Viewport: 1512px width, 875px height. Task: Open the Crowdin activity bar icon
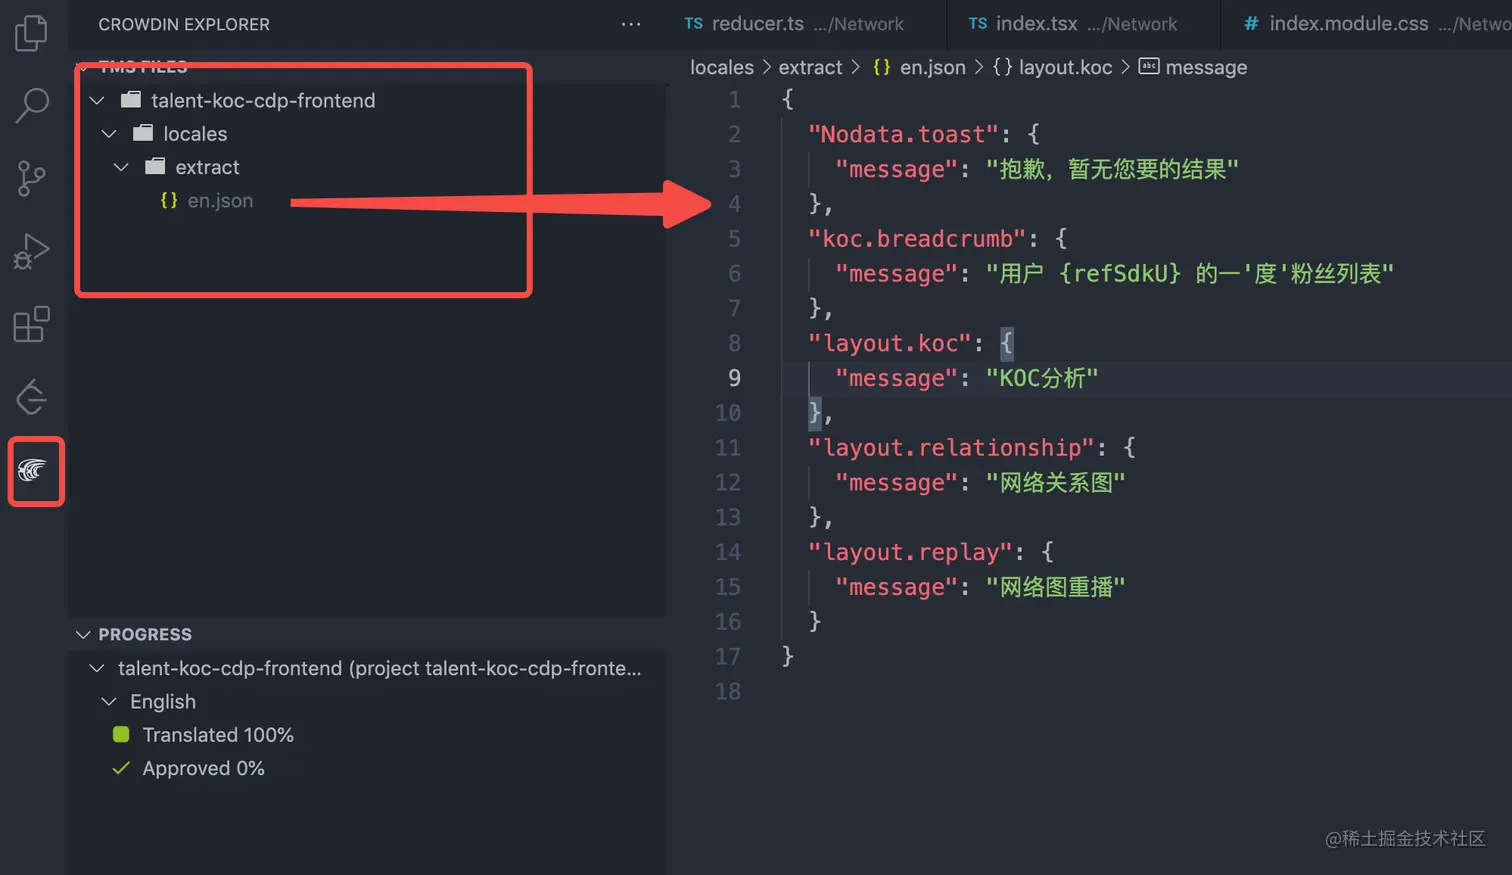pos(33,470)
